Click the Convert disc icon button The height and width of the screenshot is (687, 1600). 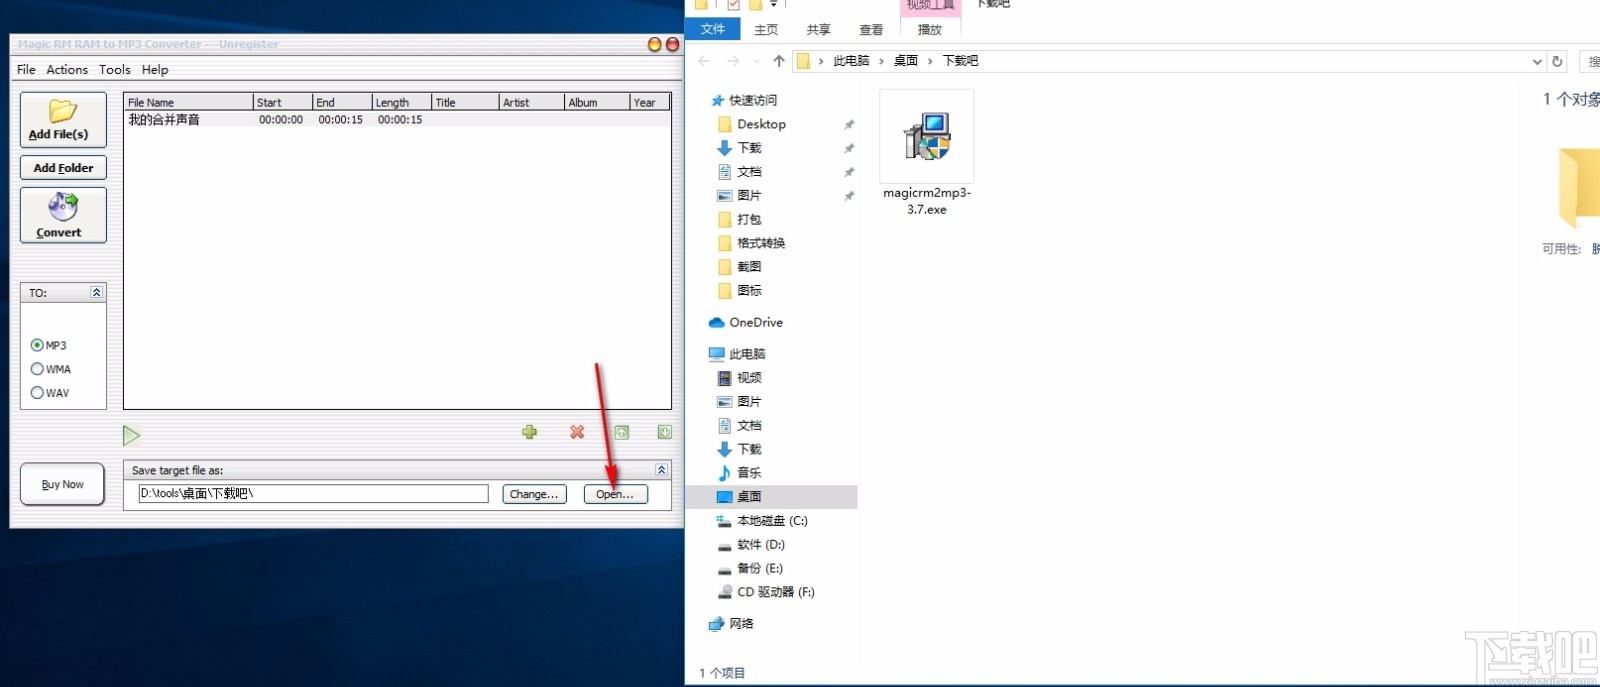pyautogui.click(x=63, y=215)
